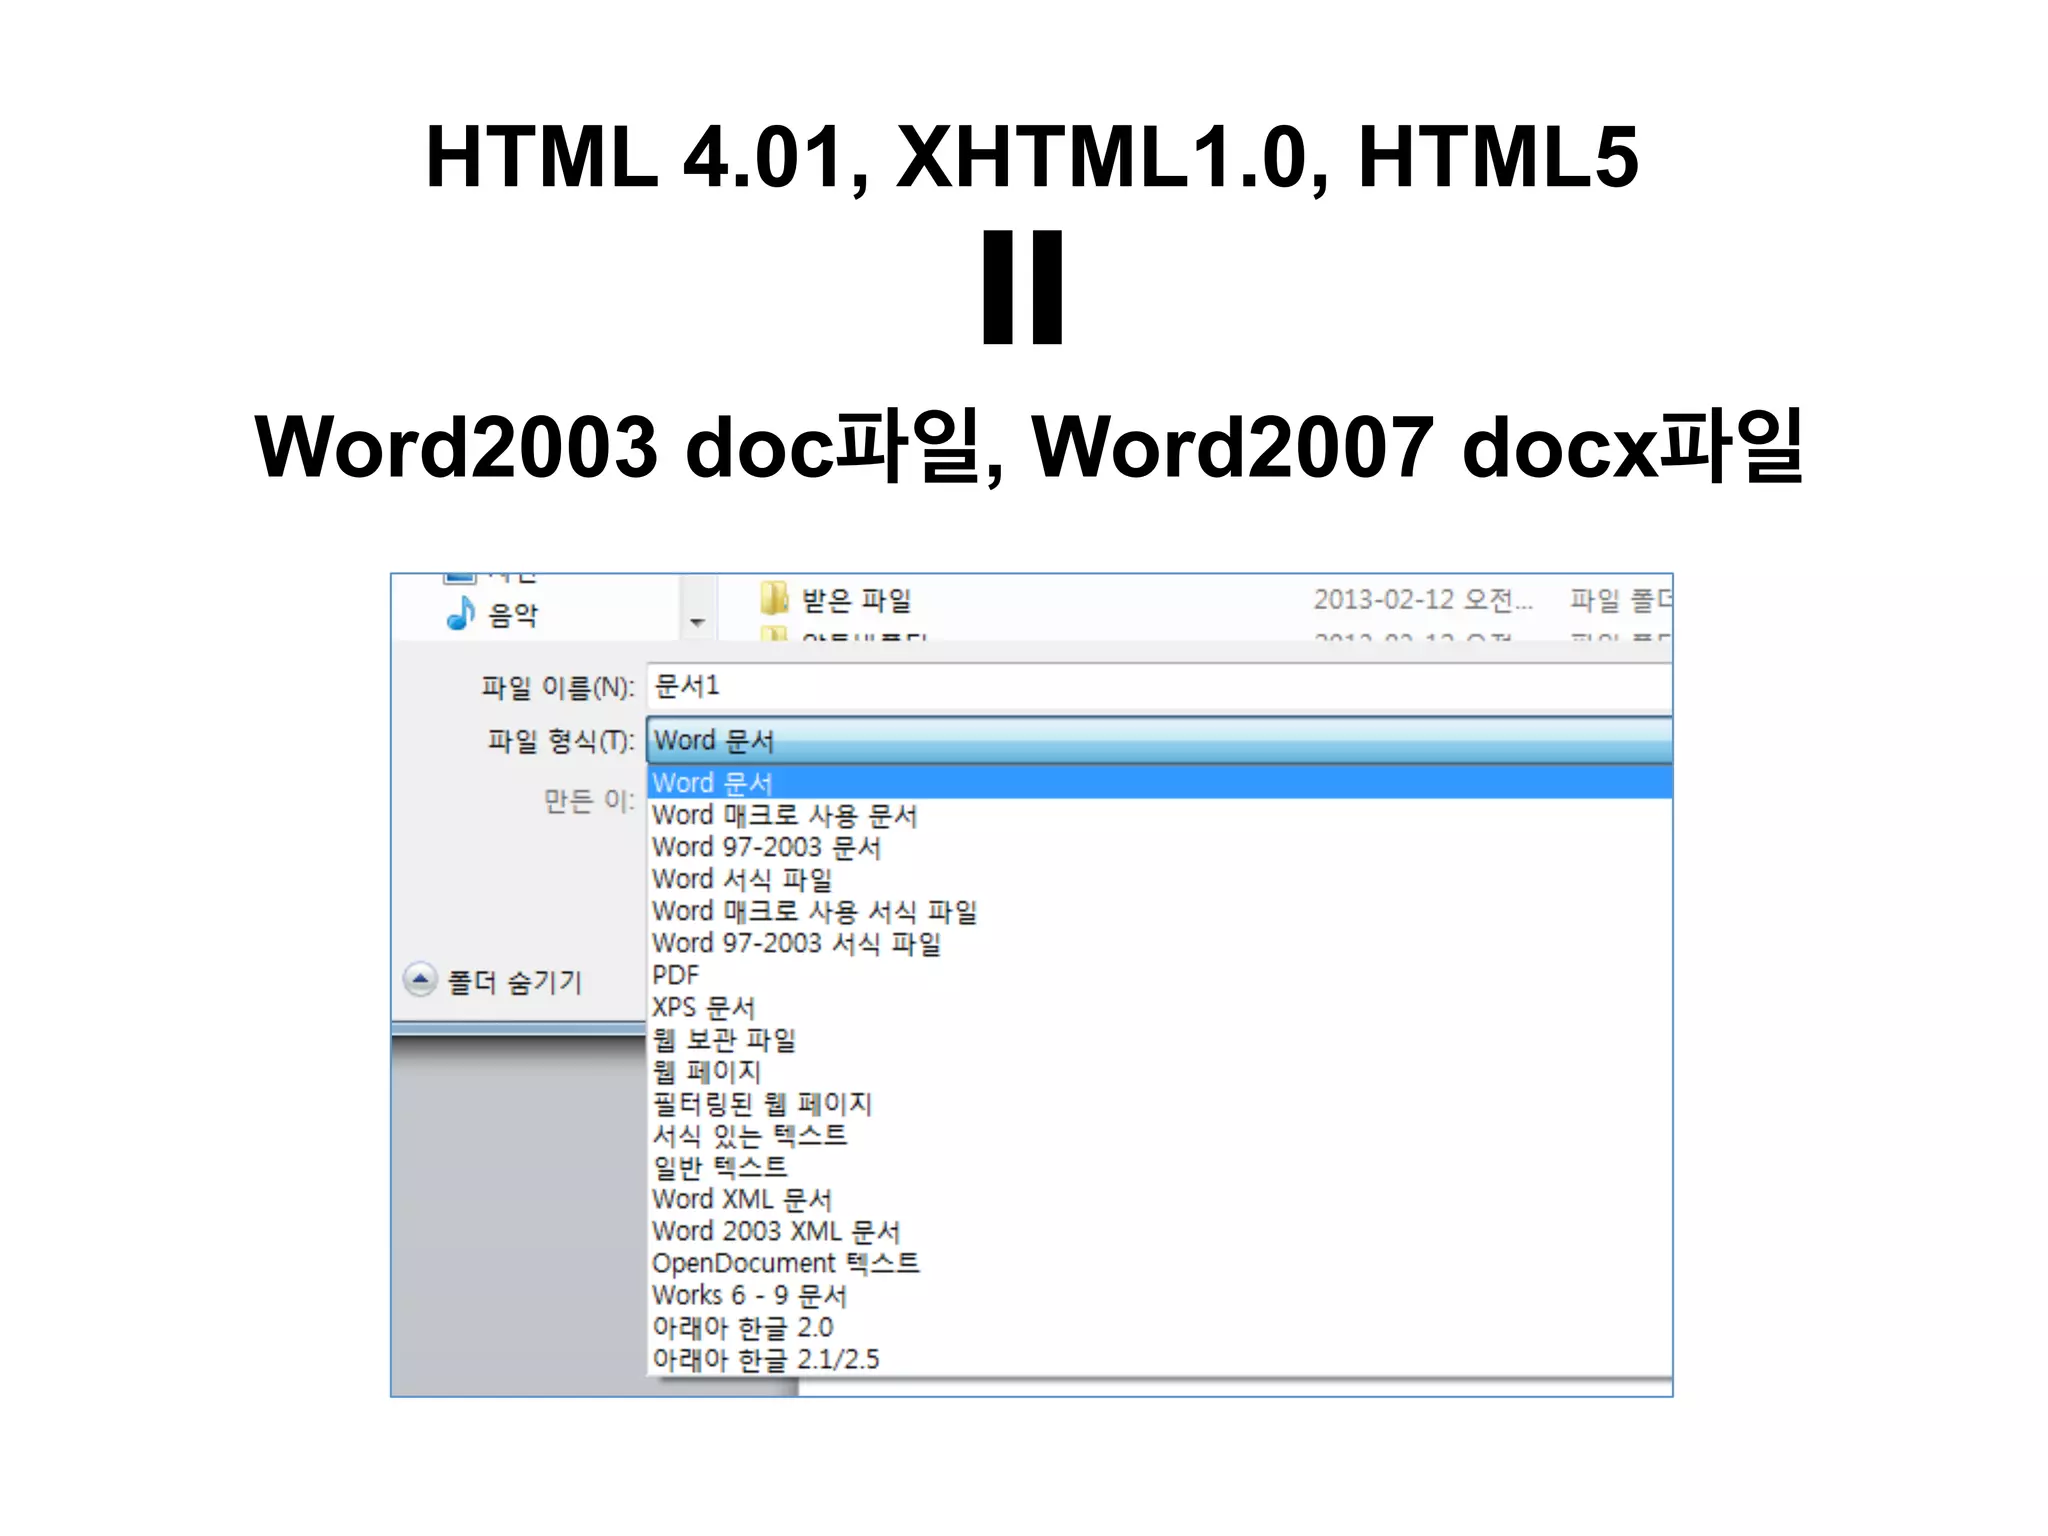2048x1536 pixels.
Task: Select the 음악 music folder icon
Action: tap(461, 613)
